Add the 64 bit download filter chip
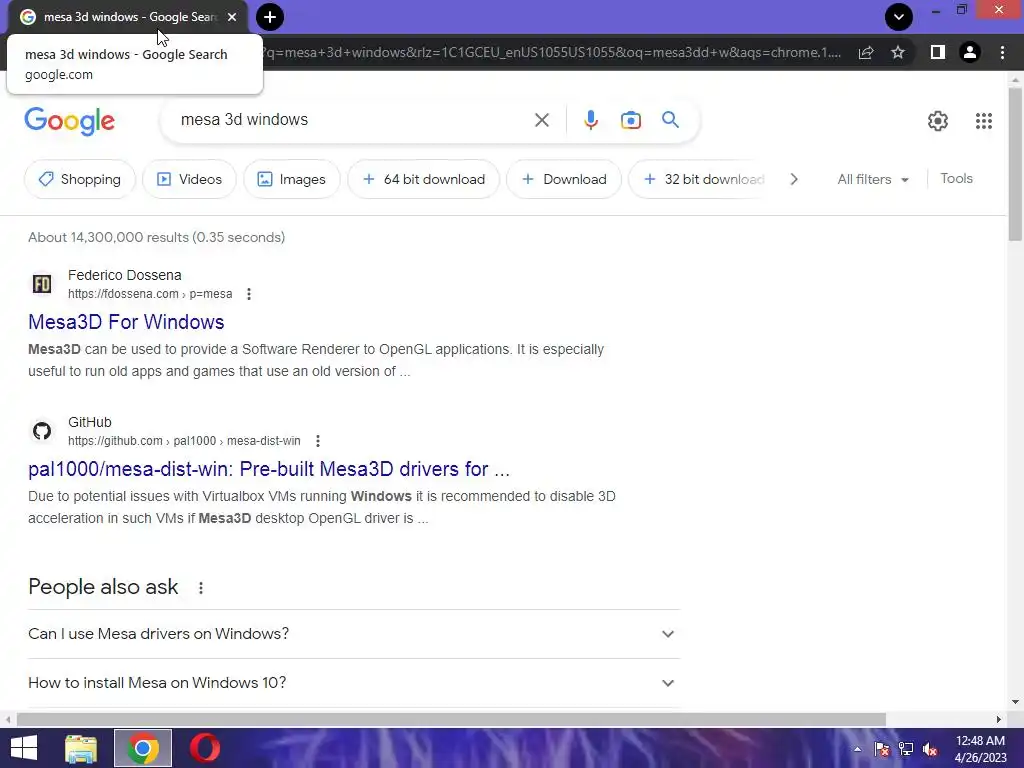Screen dimensions: 1024x768 424,179
